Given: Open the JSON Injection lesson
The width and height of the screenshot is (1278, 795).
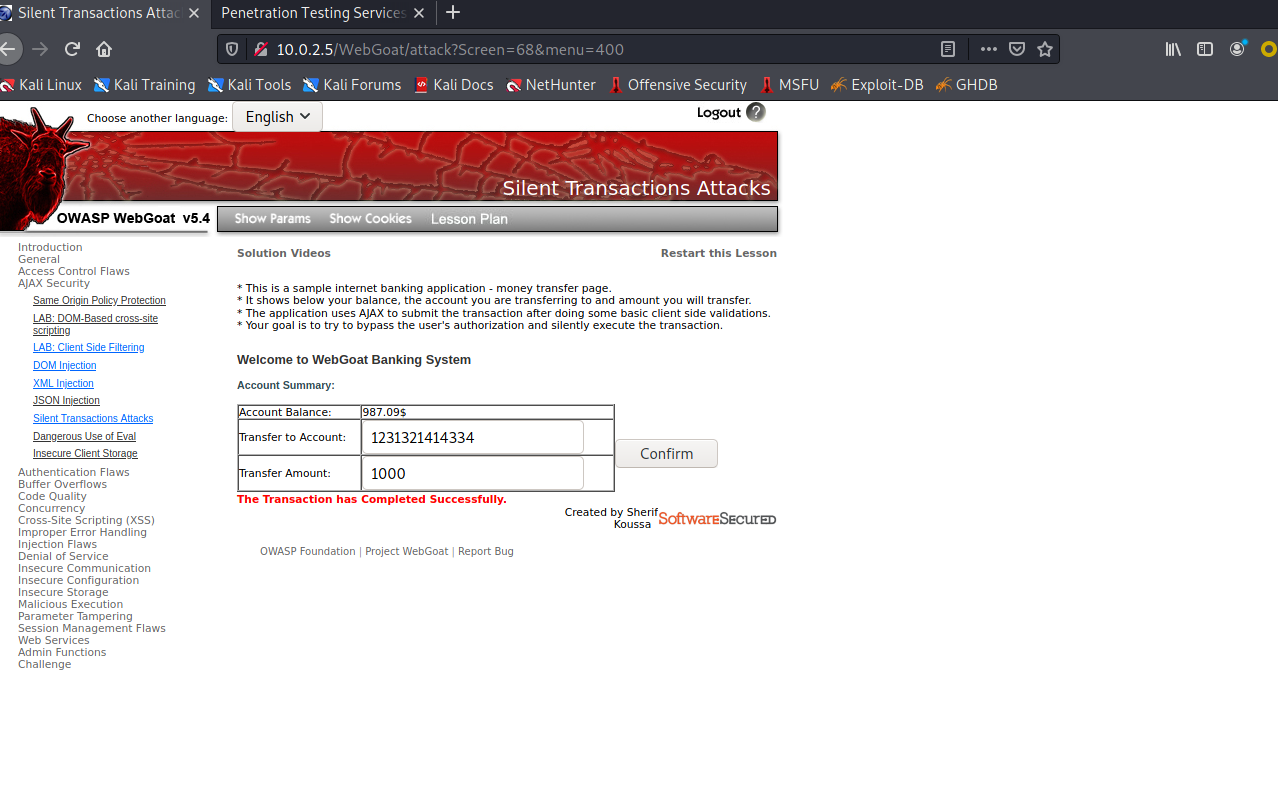Looking at the screenshot, I should coord(66,400).
